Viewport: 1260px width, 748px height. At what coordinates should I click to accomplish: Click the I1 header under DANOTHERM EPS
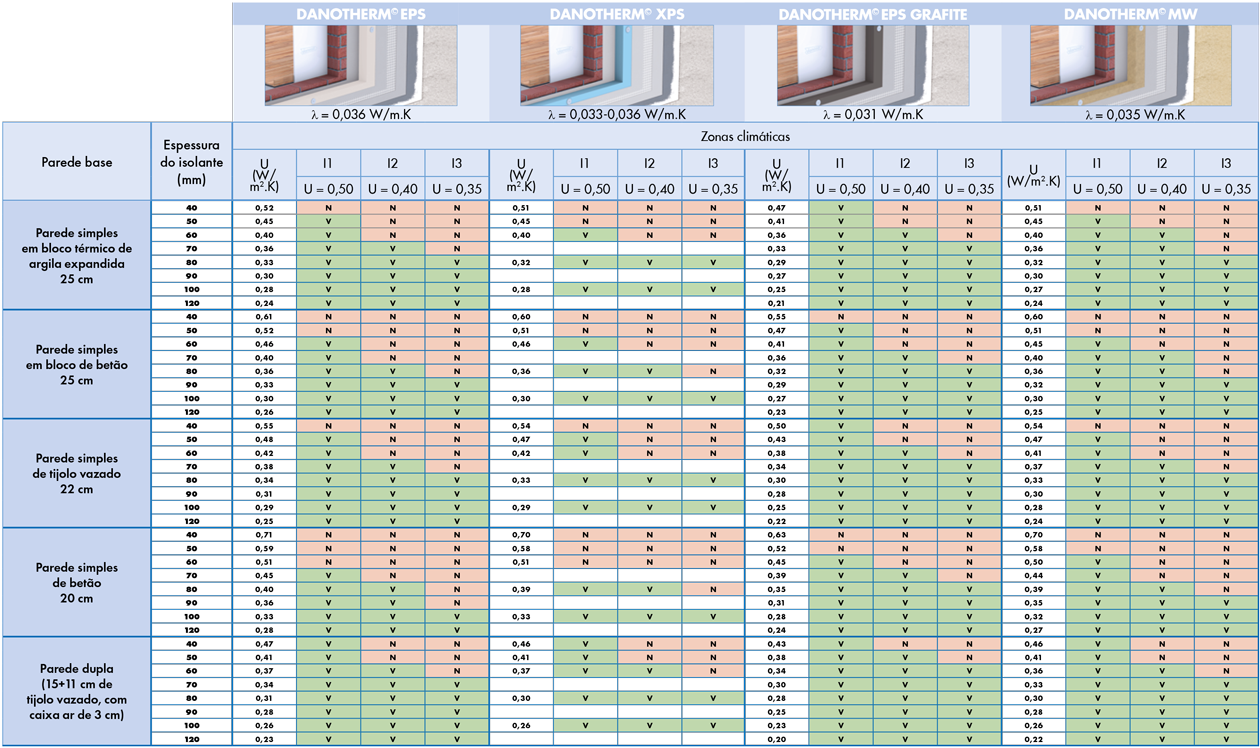328,163
